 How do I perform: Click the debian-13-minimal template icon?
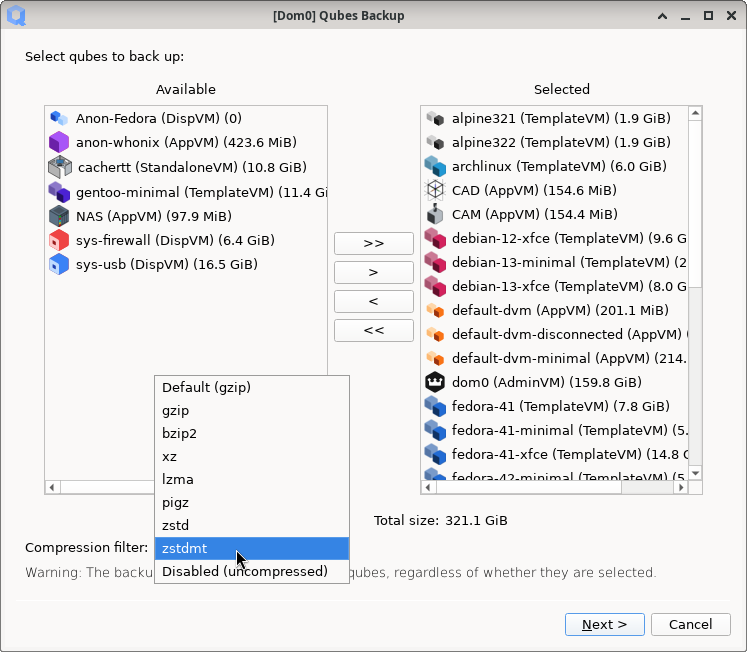point(435,262)
